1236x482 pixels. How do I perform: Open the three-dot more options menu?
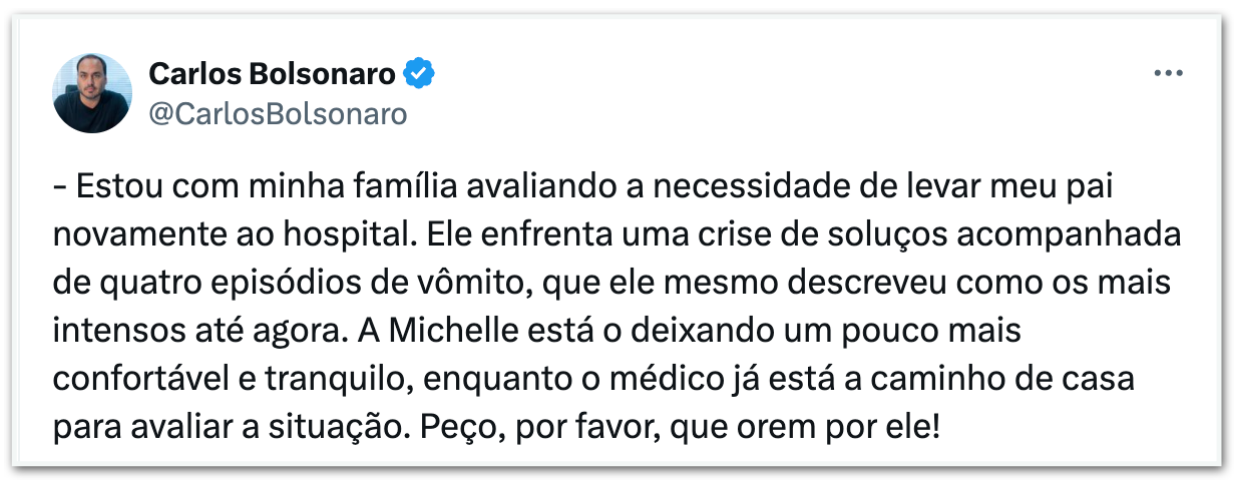pyautogui.click(x=1169, y=74)
